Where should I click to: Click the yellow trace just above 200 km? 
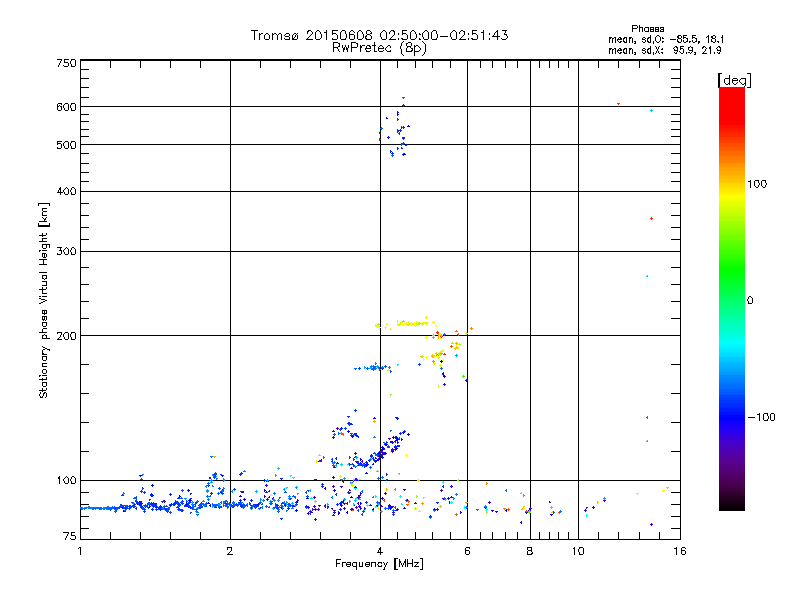407,323
